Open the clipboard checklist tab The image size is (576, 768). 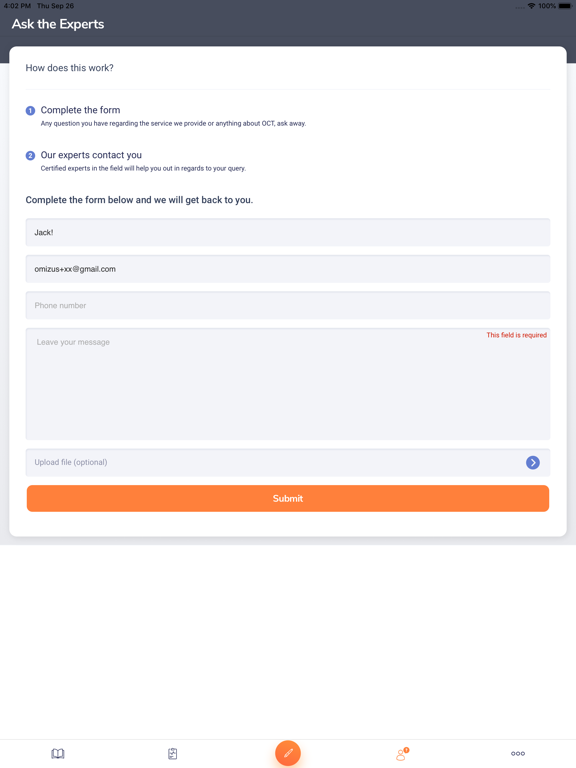coord(172,753)
